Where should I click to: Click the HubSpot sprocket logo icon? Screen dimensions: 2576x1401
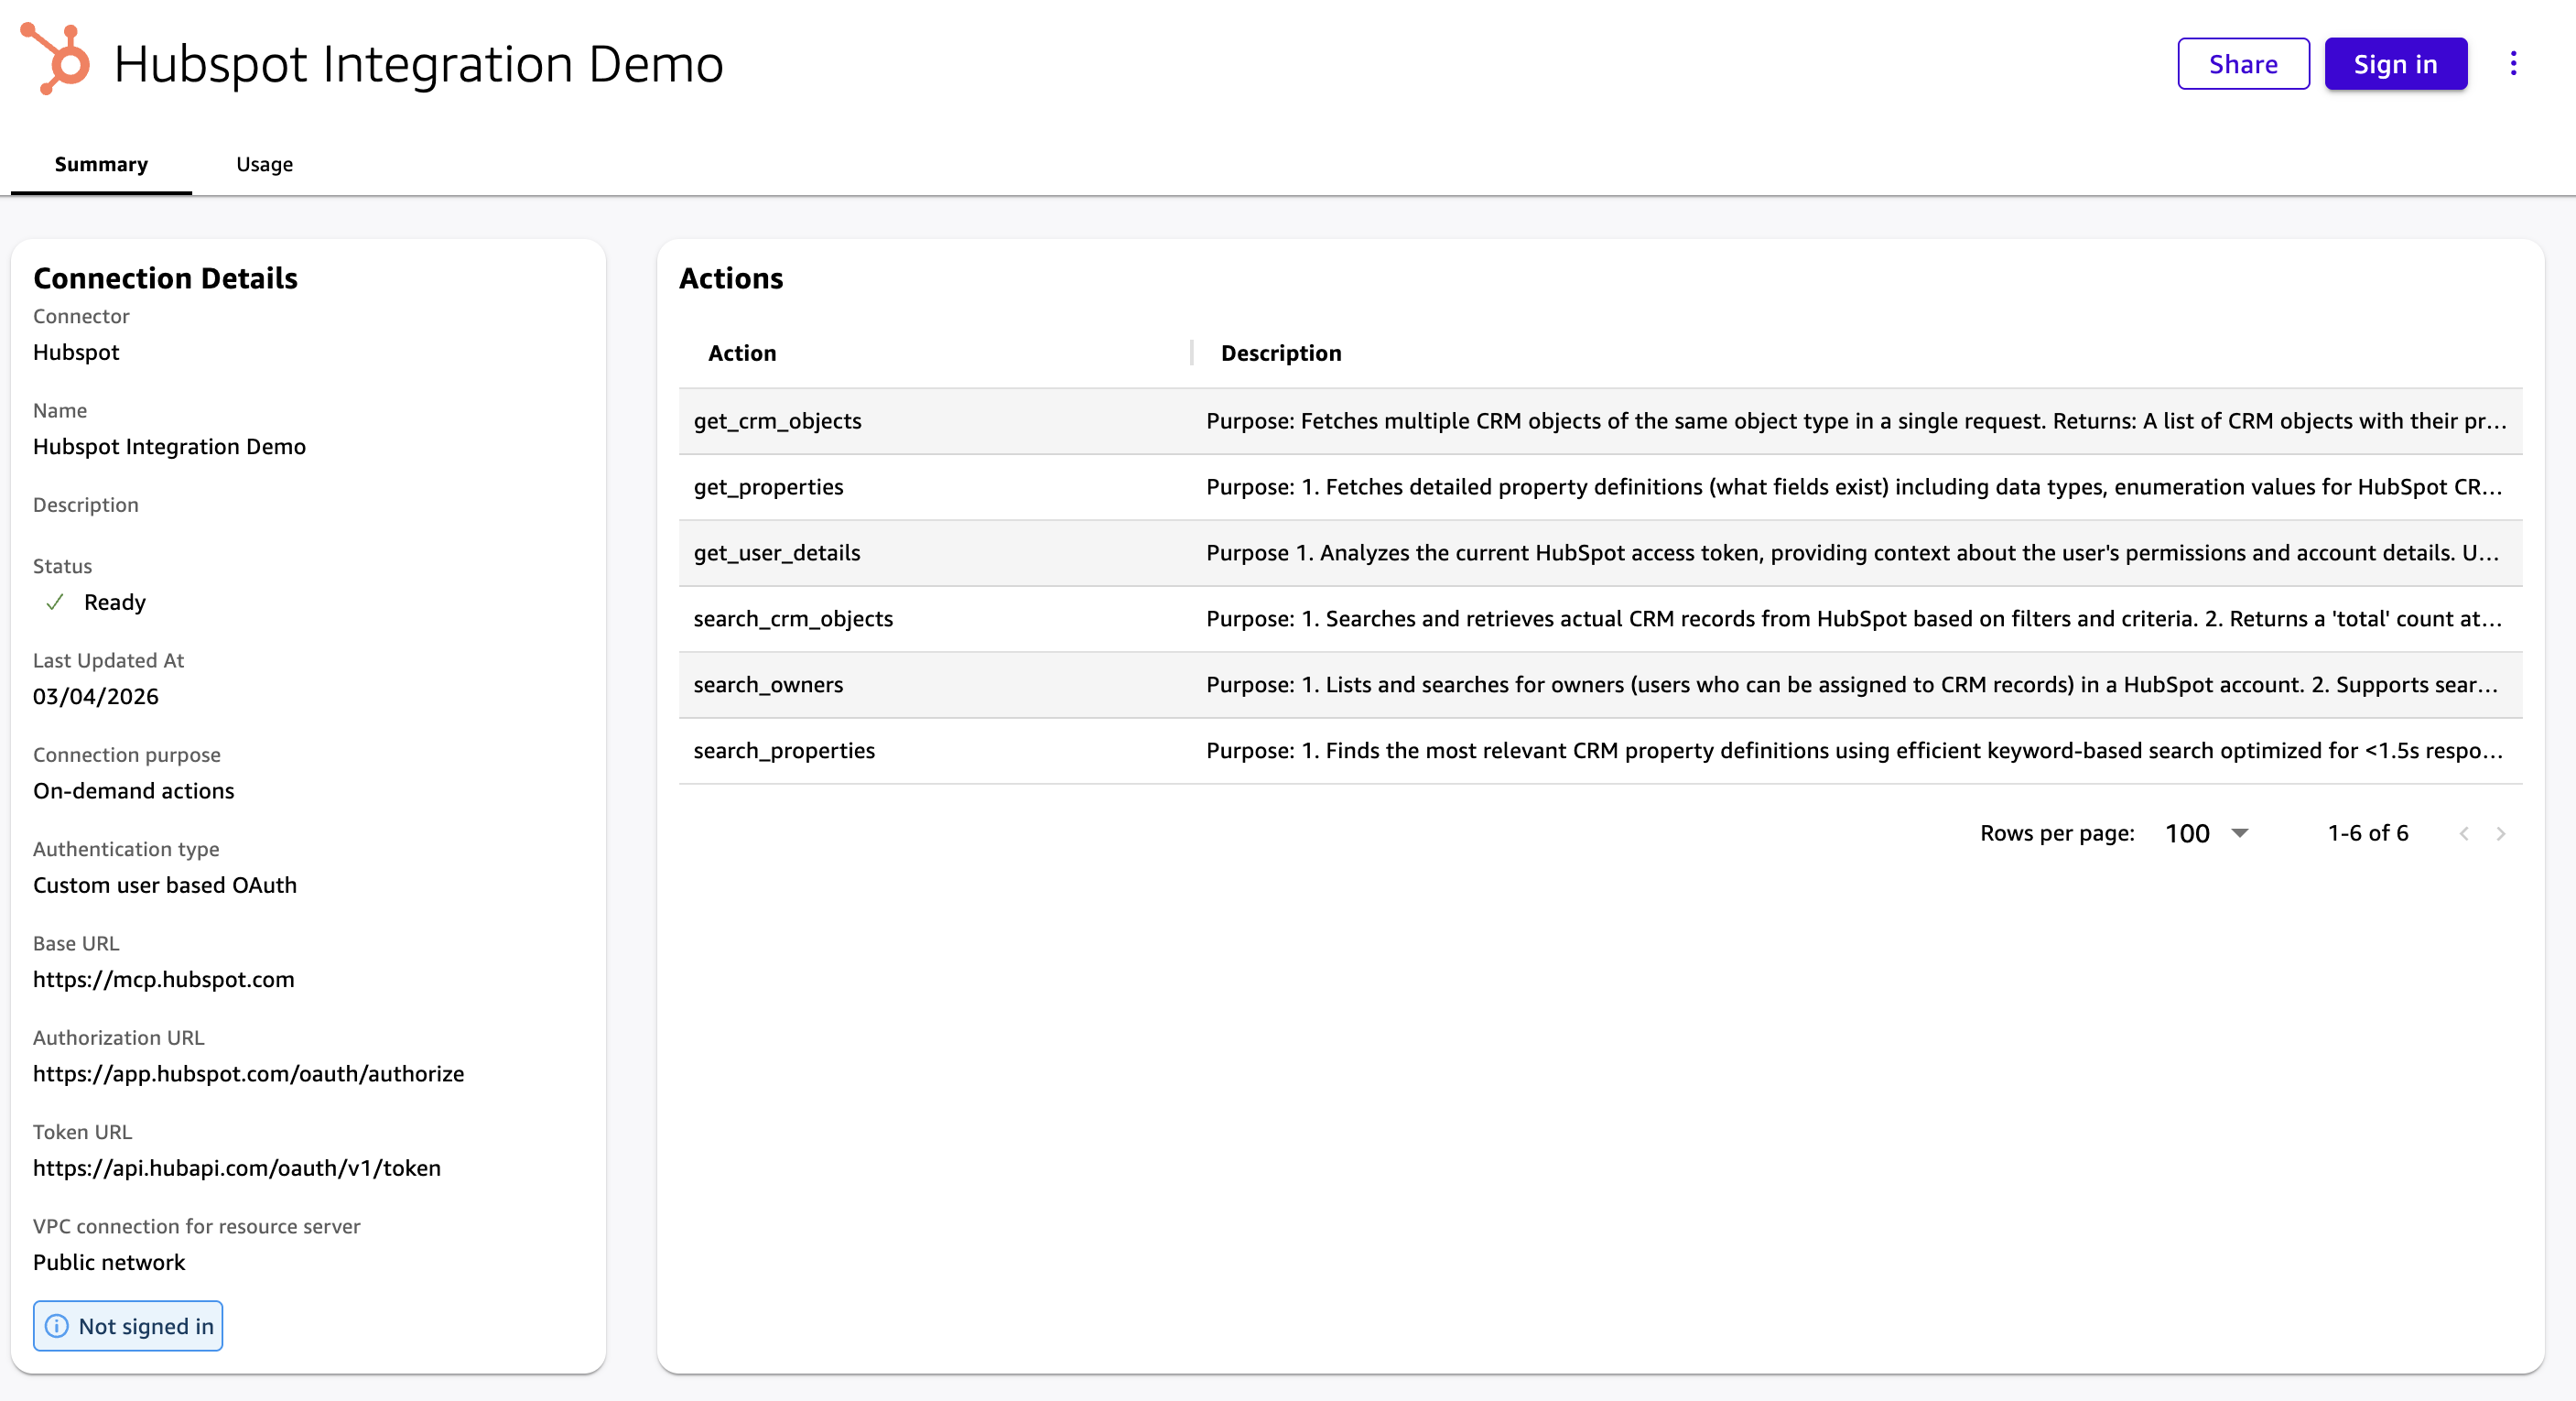click(x=56, y=61)
